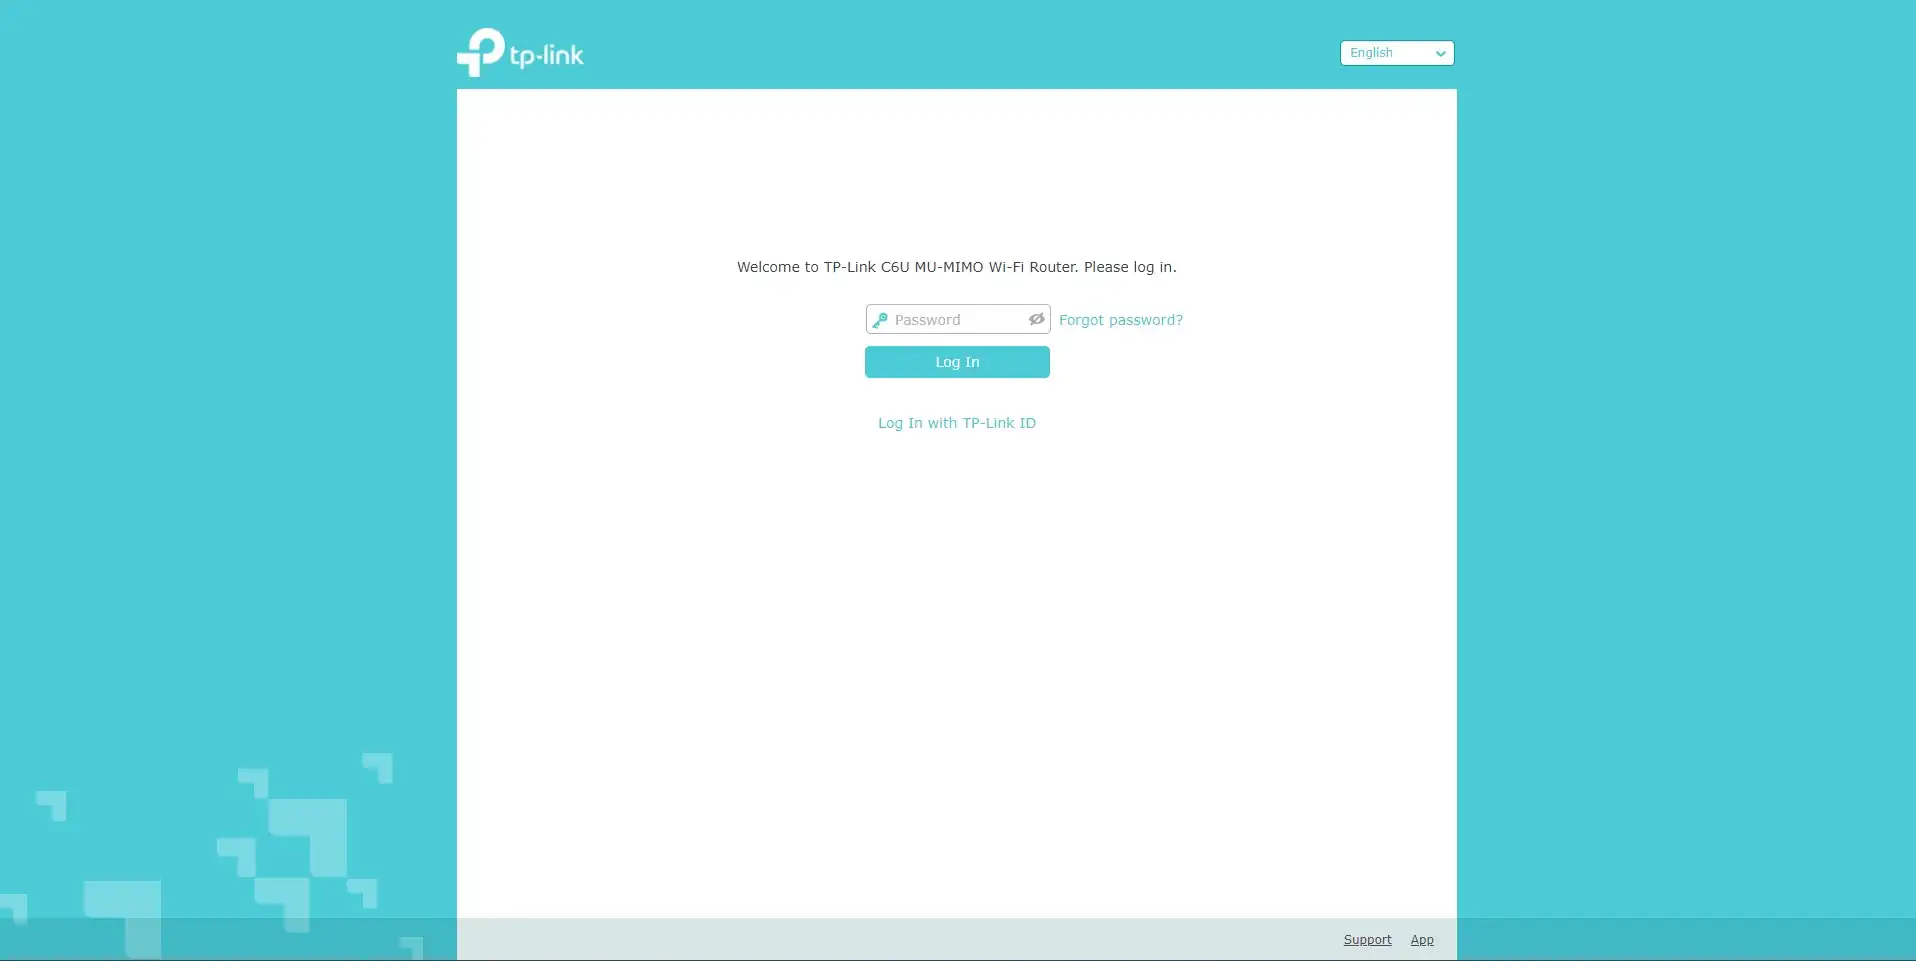Focus the Password input field
1916x961 pixels.
tap(957, 320)
